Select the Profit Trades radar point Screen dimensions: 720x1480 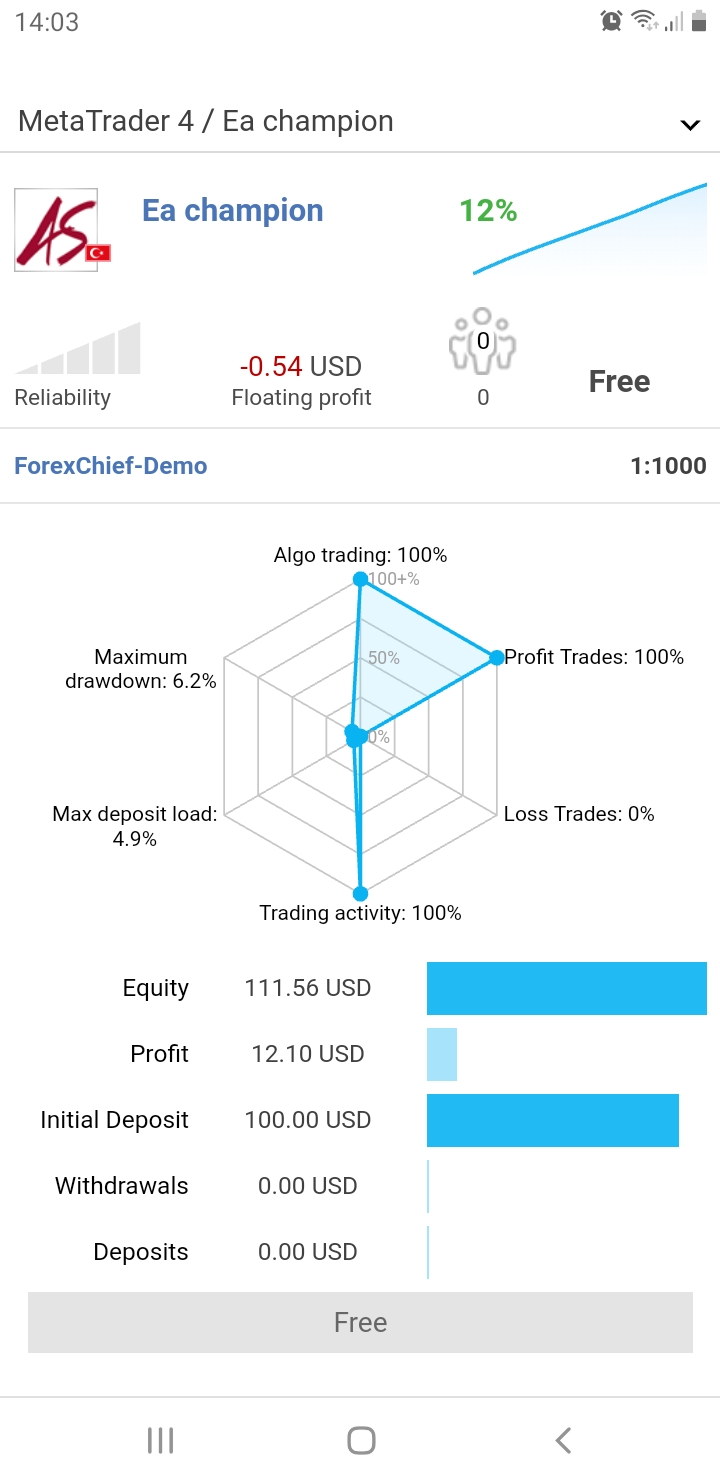pos(496,657)
